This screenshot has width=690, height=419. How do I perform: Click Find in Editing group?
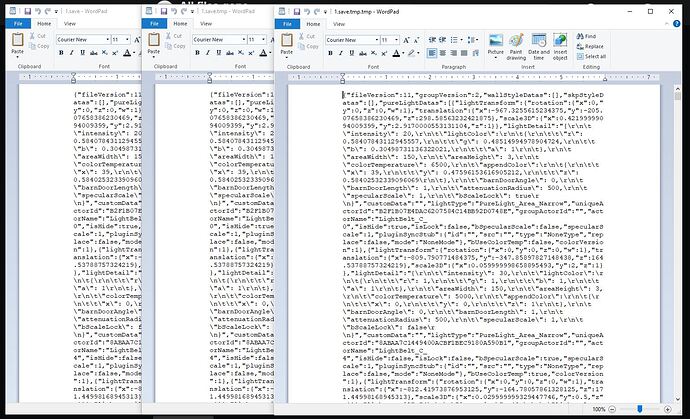[x=586, y=37]
